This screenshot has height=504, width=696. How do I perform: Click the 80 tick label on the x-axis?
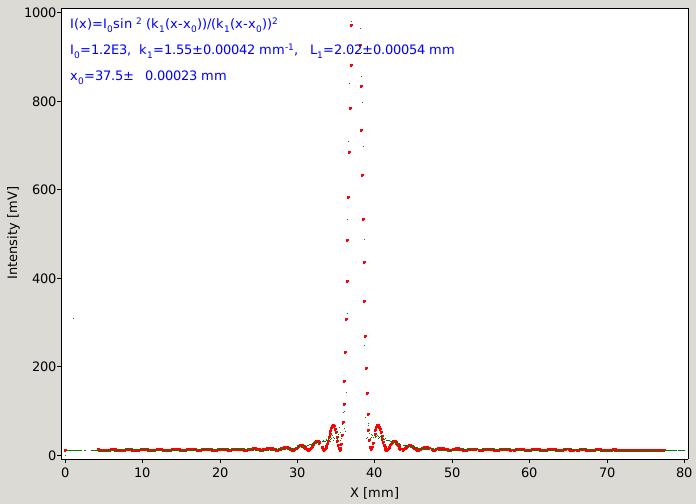(684, 472)
